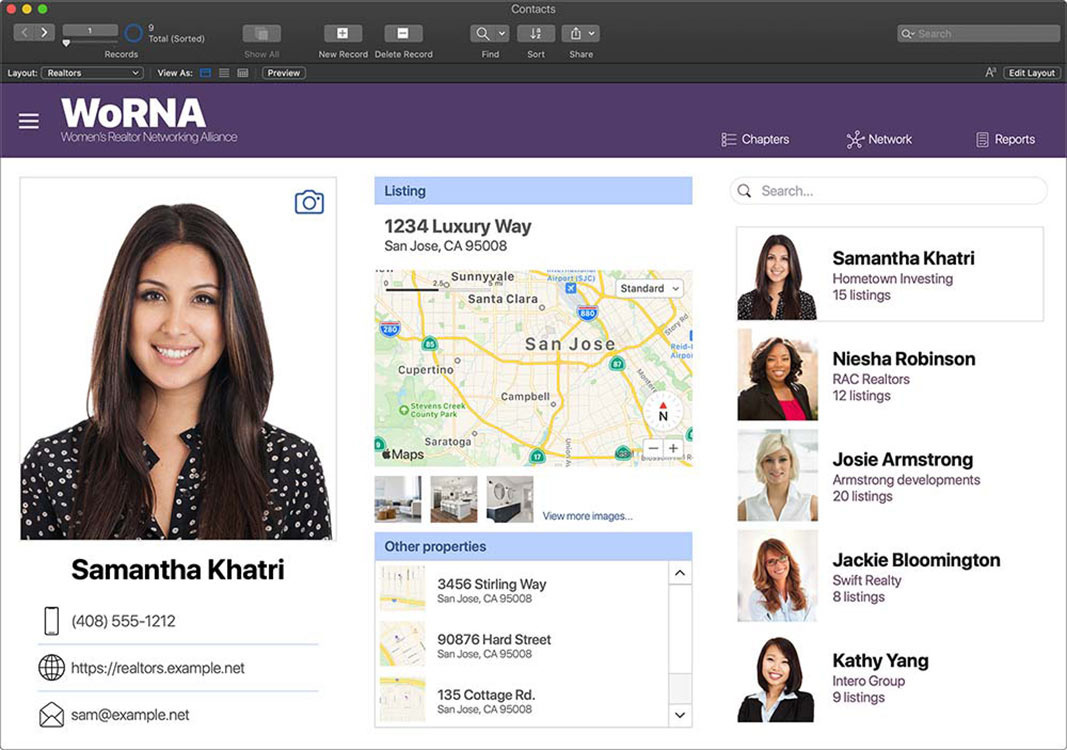
Task: Sort the records
Action: [536, 33]
